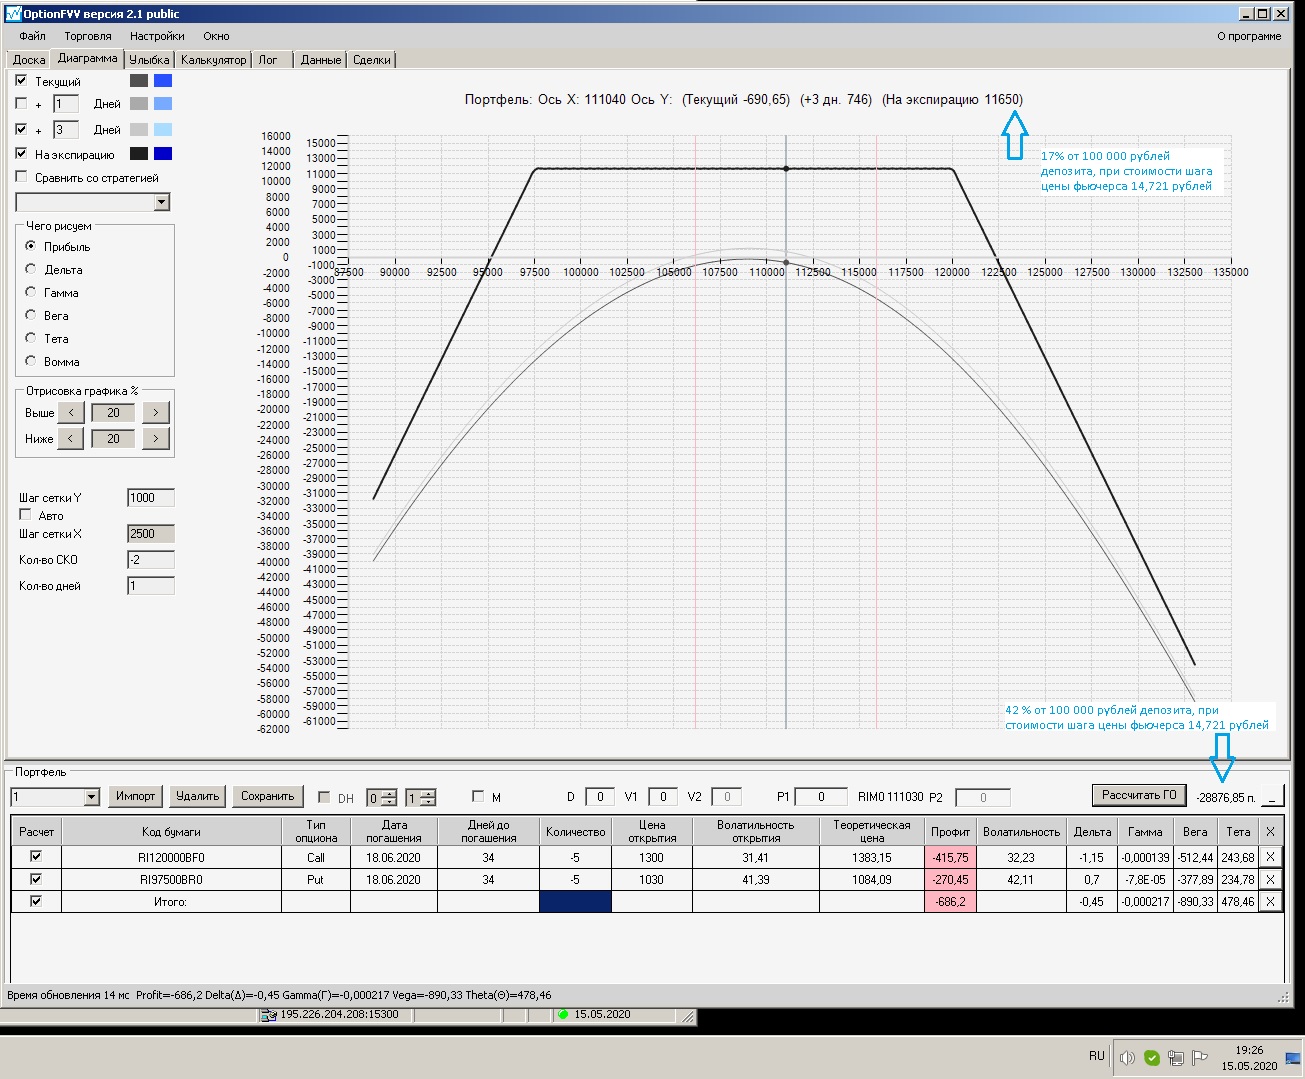
Task: Open the strategy comparison dropdown
Action: (162, 202)
